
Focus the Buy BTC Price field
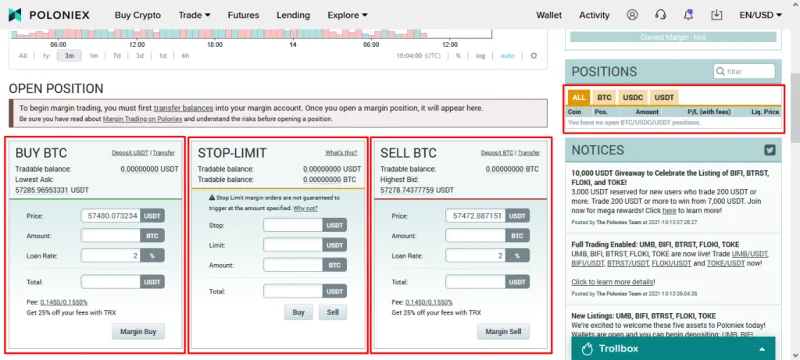click(110, 216)
